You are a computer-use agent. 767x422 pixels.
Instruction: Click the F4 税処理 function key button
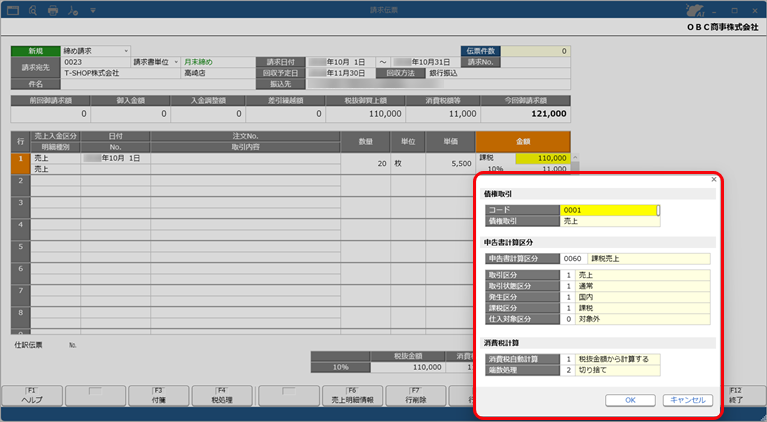pos(222,396)
